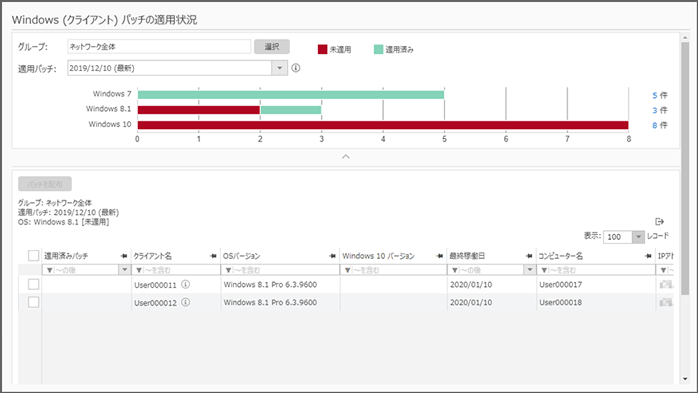Click the red Windows 10 unapplied bar

(383, 125)
